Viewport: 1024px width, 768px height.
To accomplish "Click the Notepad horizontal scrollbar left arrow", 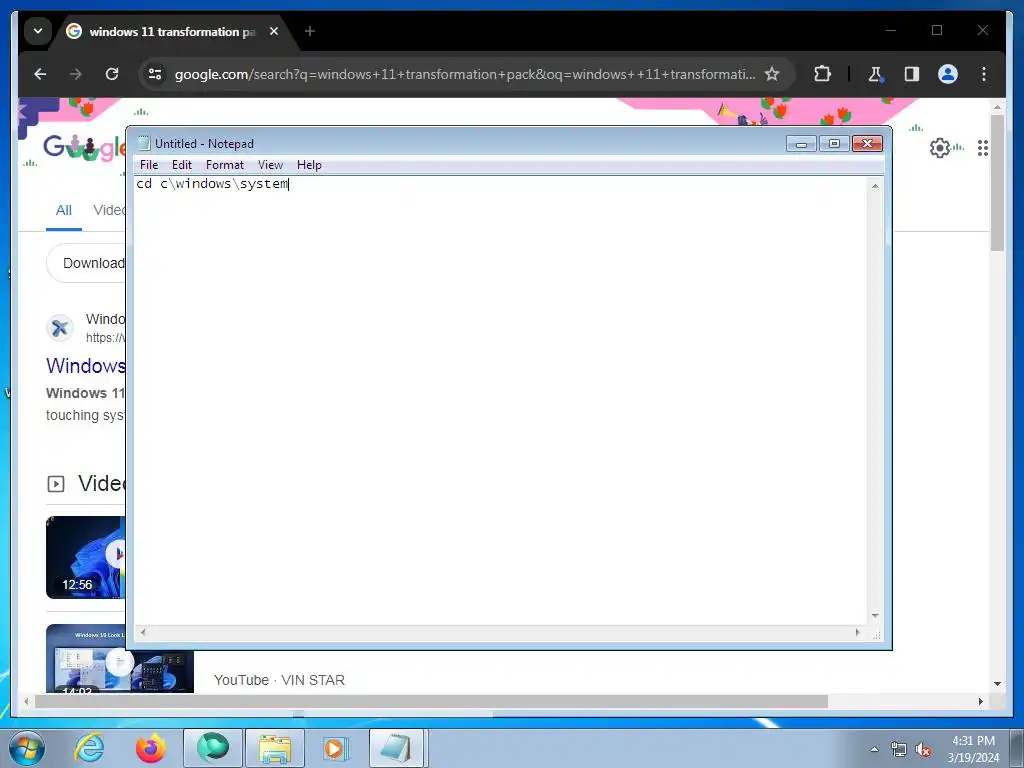I will (143, 632).
